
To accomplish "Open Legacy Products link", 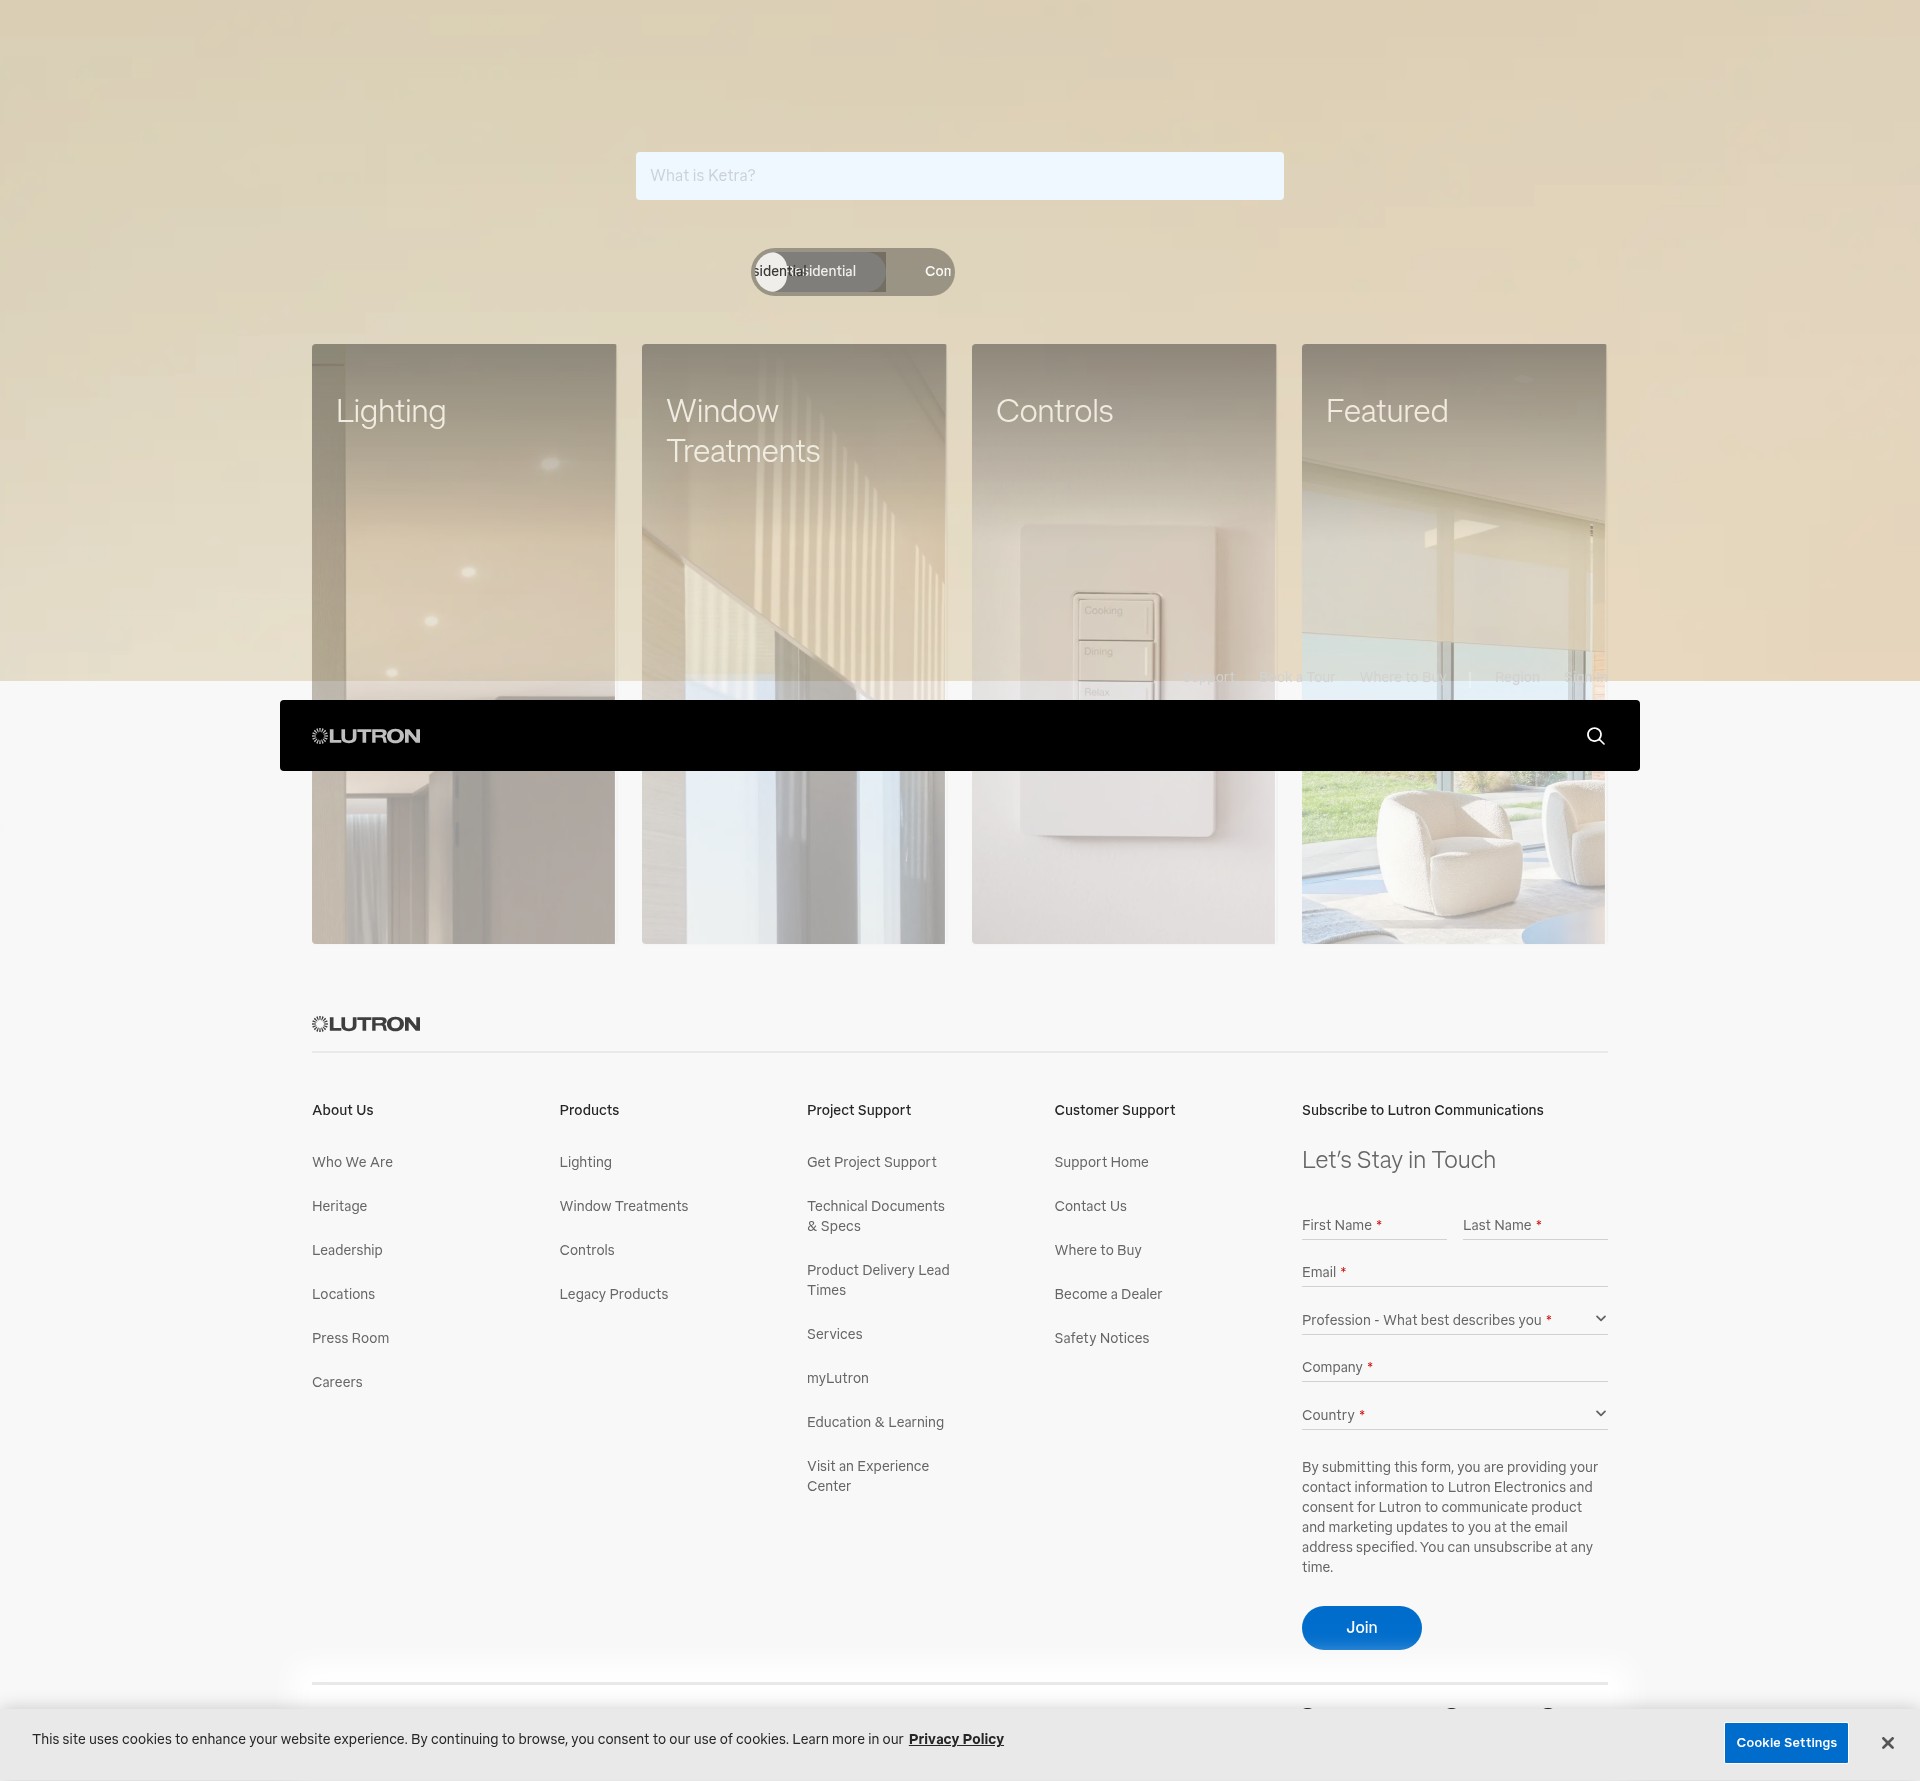I will click(x=613, y=1294).
